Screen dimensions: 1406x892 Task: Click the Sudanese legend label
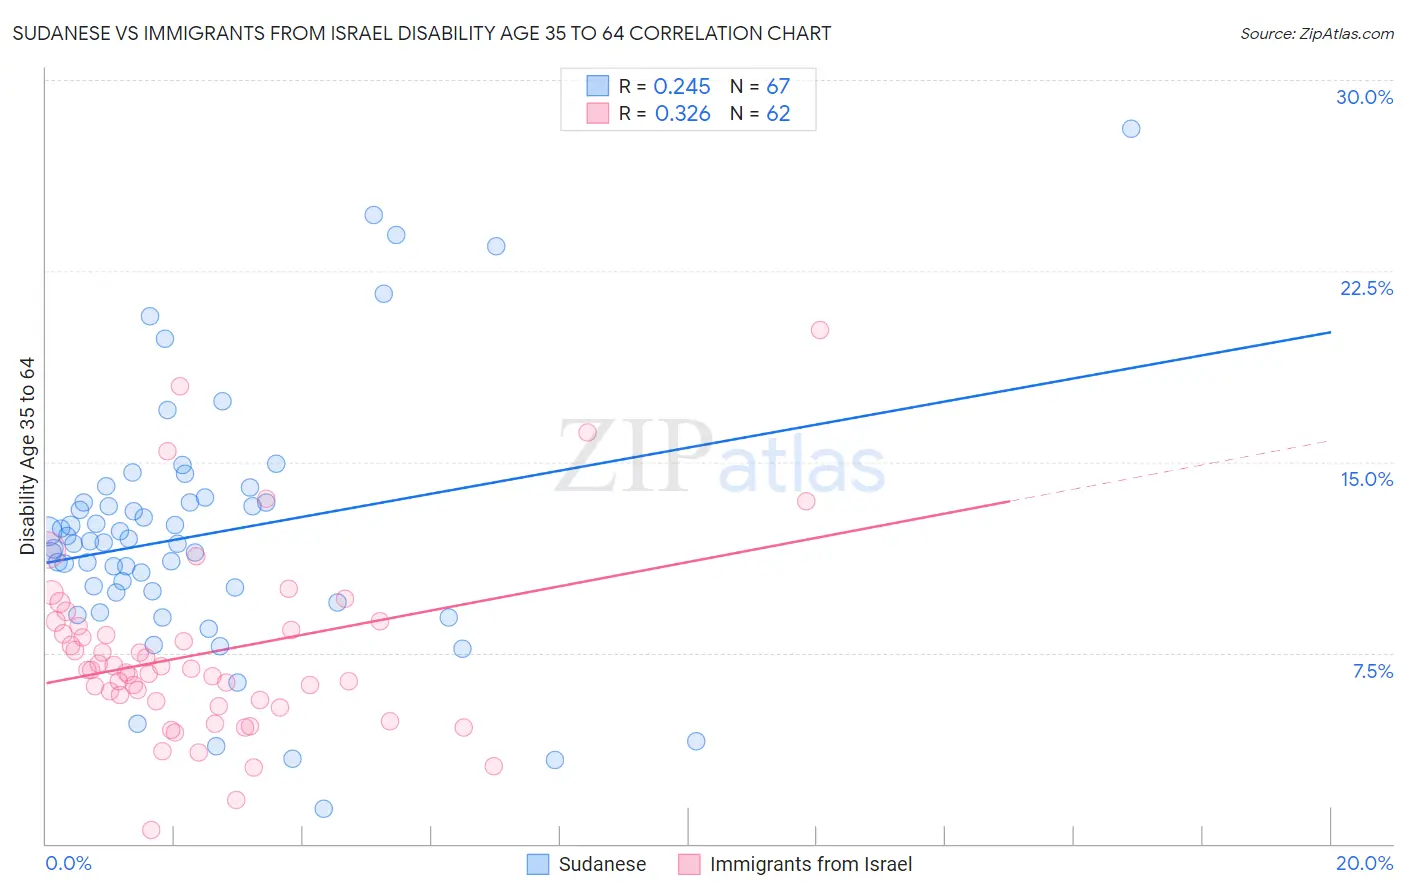click(x=602, y=864)
